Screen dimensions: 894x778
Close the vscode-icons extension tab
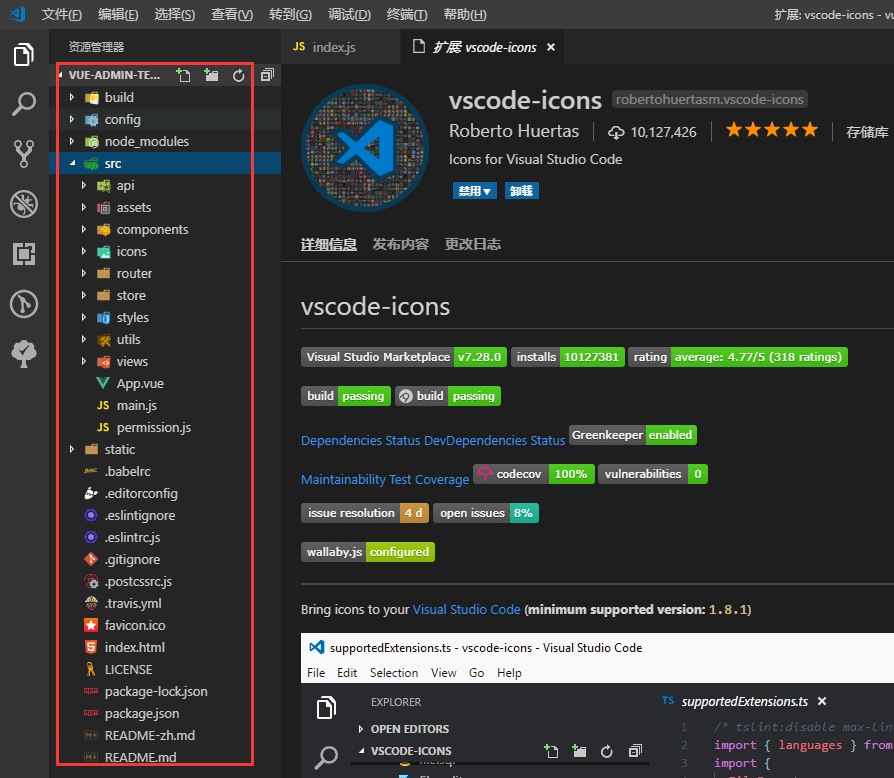click(551, 47)
